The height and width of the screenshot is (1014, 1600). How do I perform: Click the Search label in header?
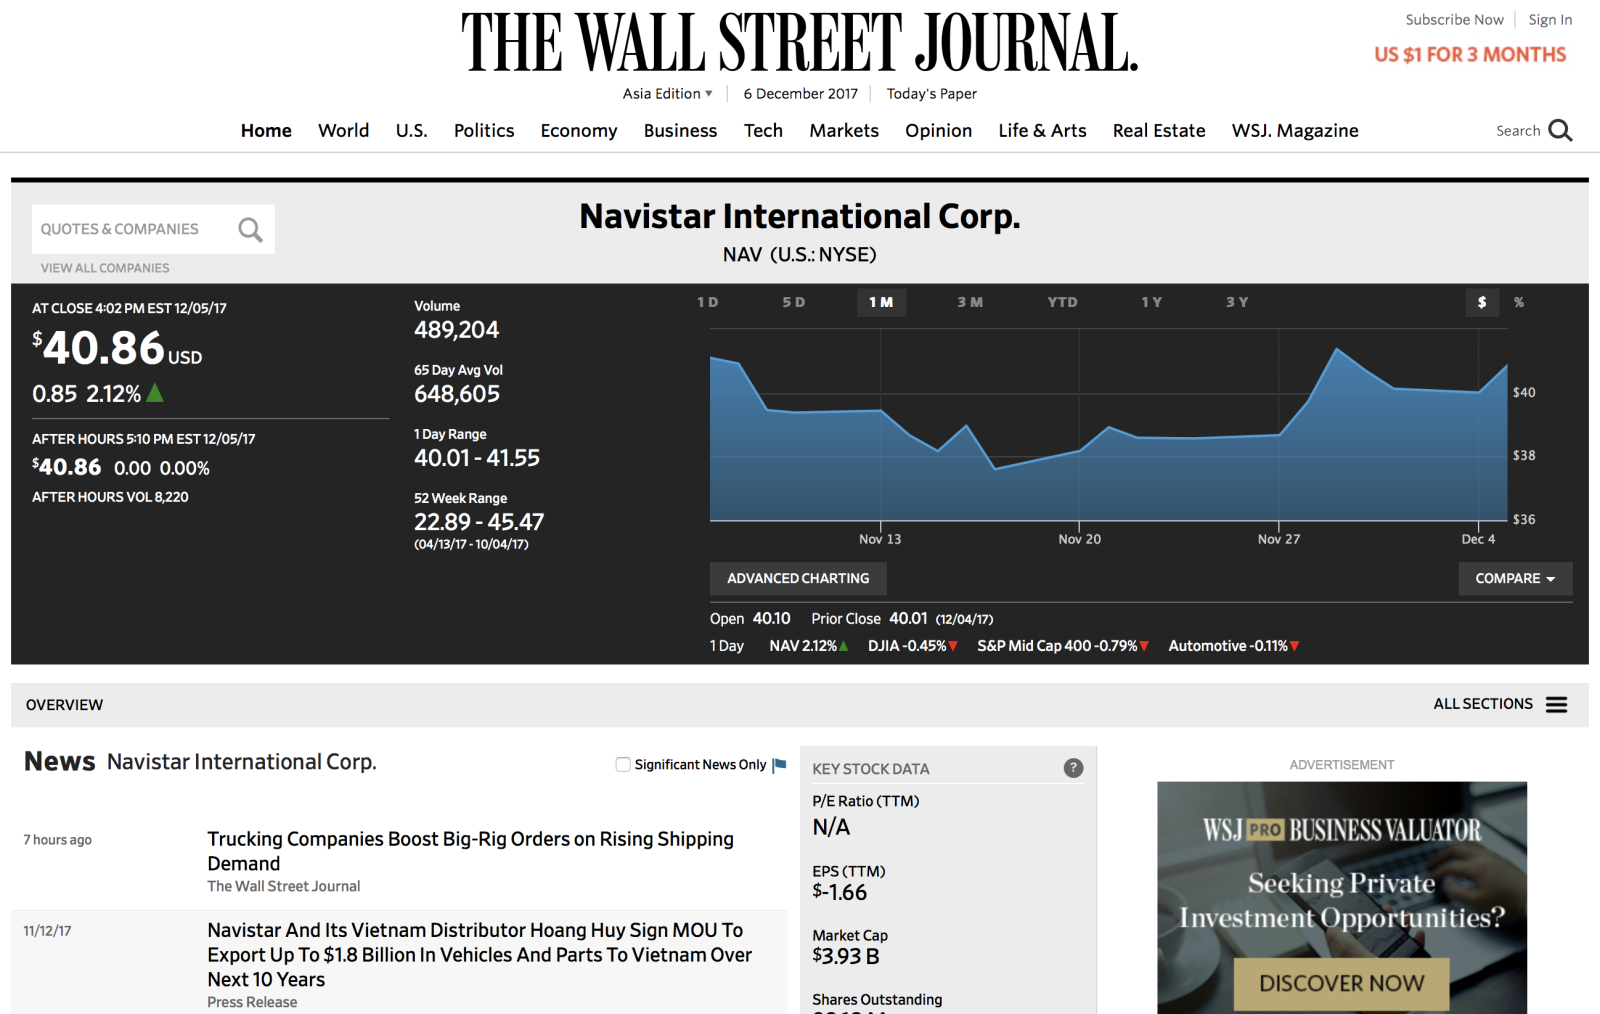[x=1518, y=131]
